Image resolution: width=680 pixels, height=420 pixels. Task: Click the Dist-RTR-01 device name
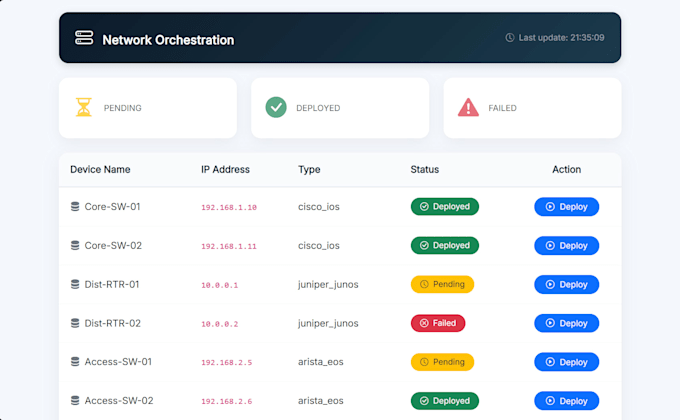[111, 284]
